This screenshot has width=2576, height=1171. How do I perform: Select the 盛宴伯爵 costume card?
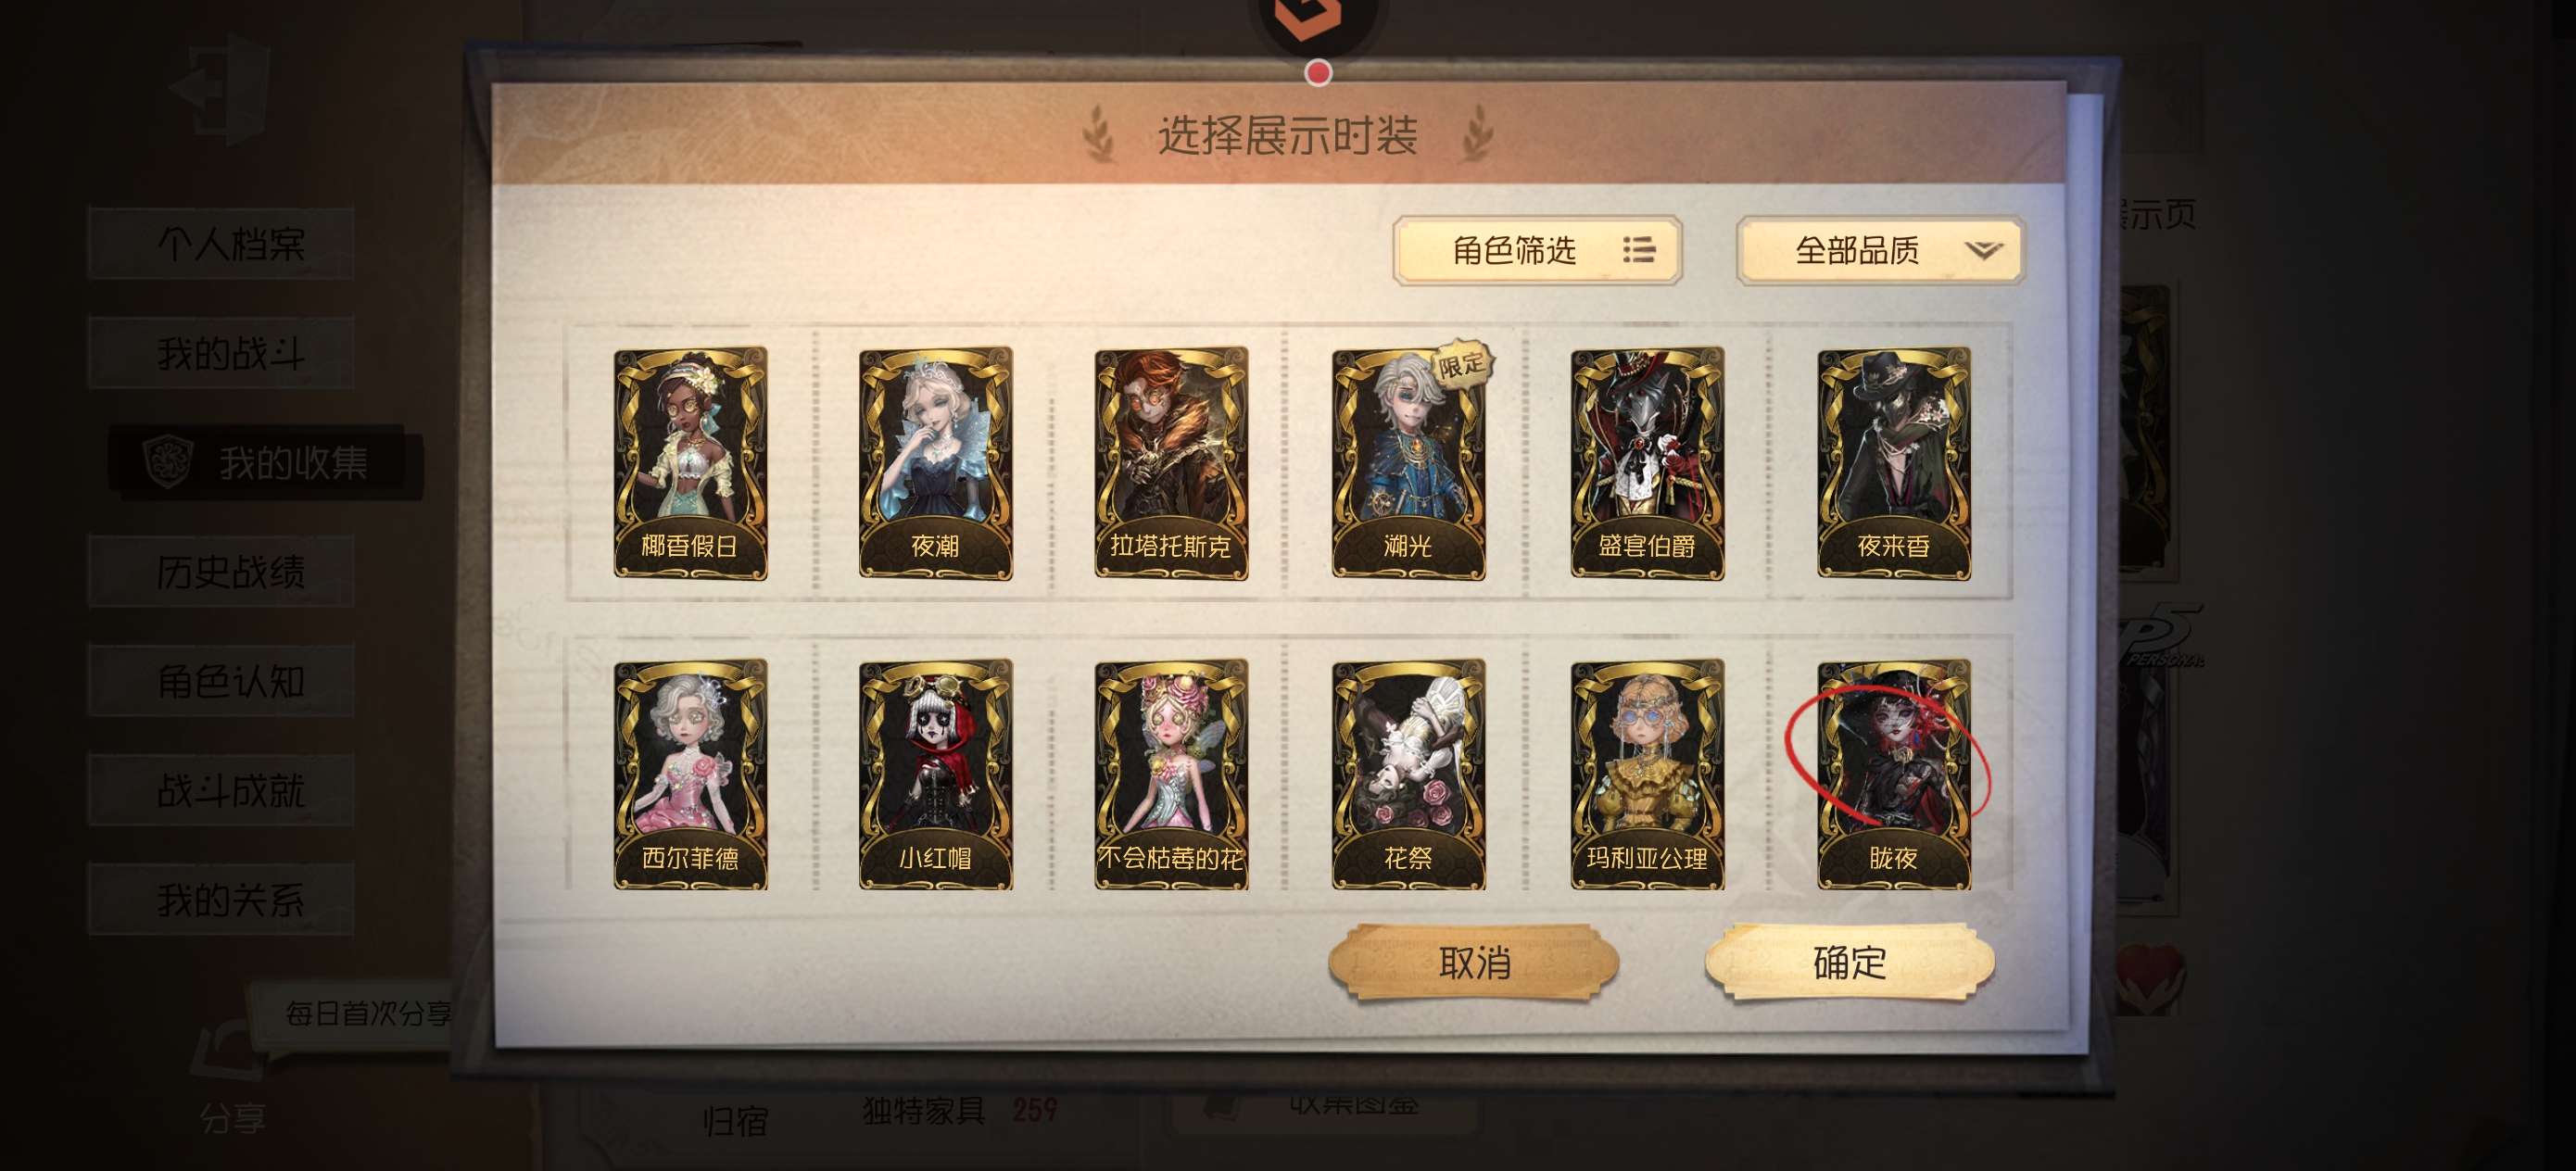(x=1647, y=463)
